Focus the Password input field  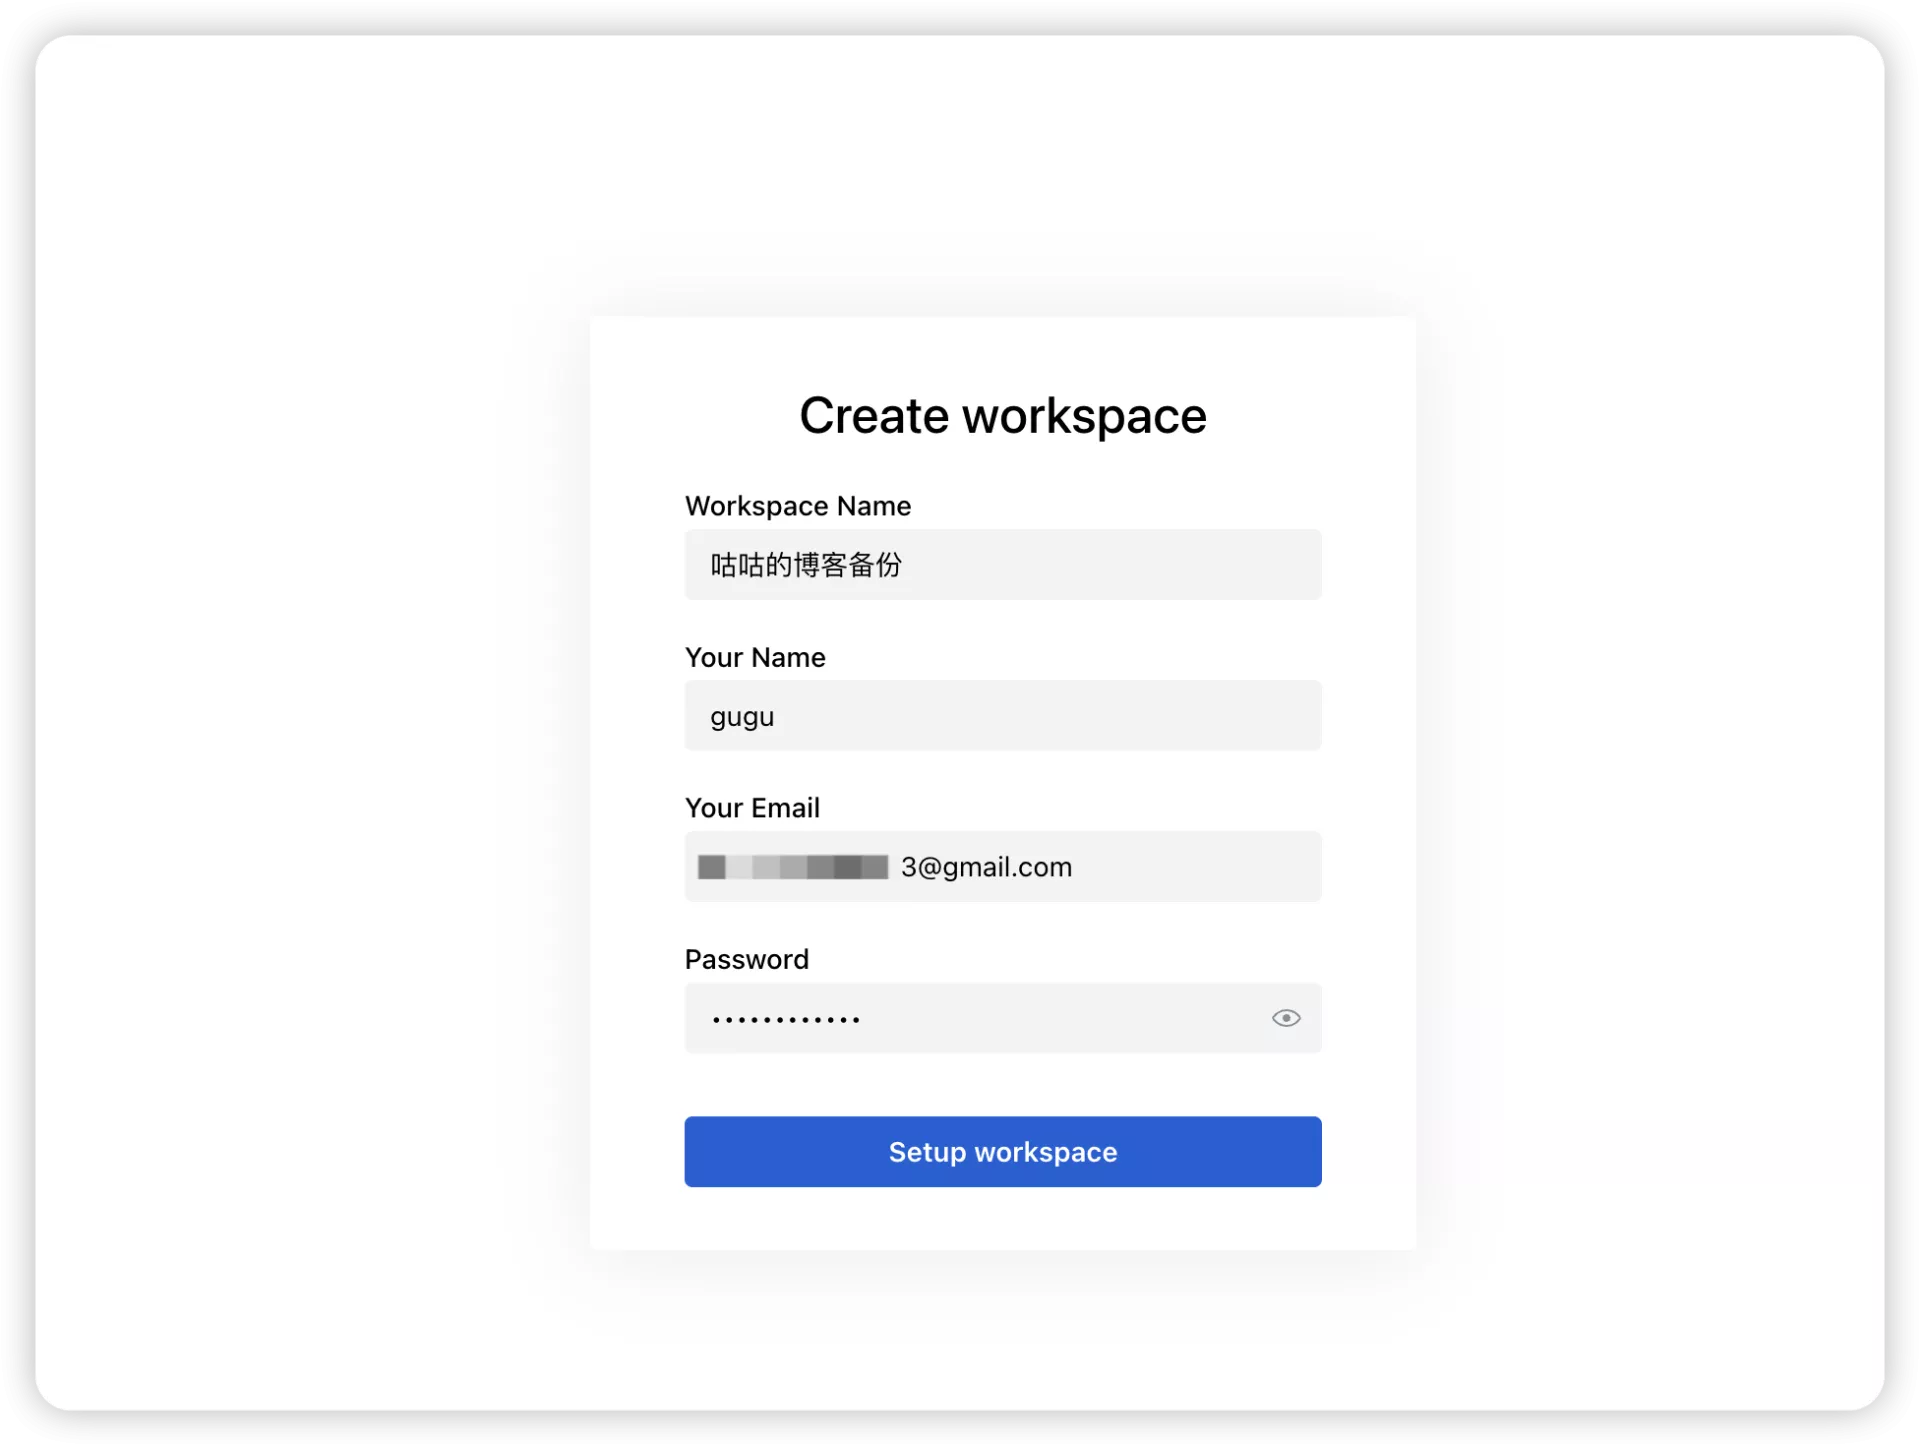pyautogui.click(x=1002, y=1018)
